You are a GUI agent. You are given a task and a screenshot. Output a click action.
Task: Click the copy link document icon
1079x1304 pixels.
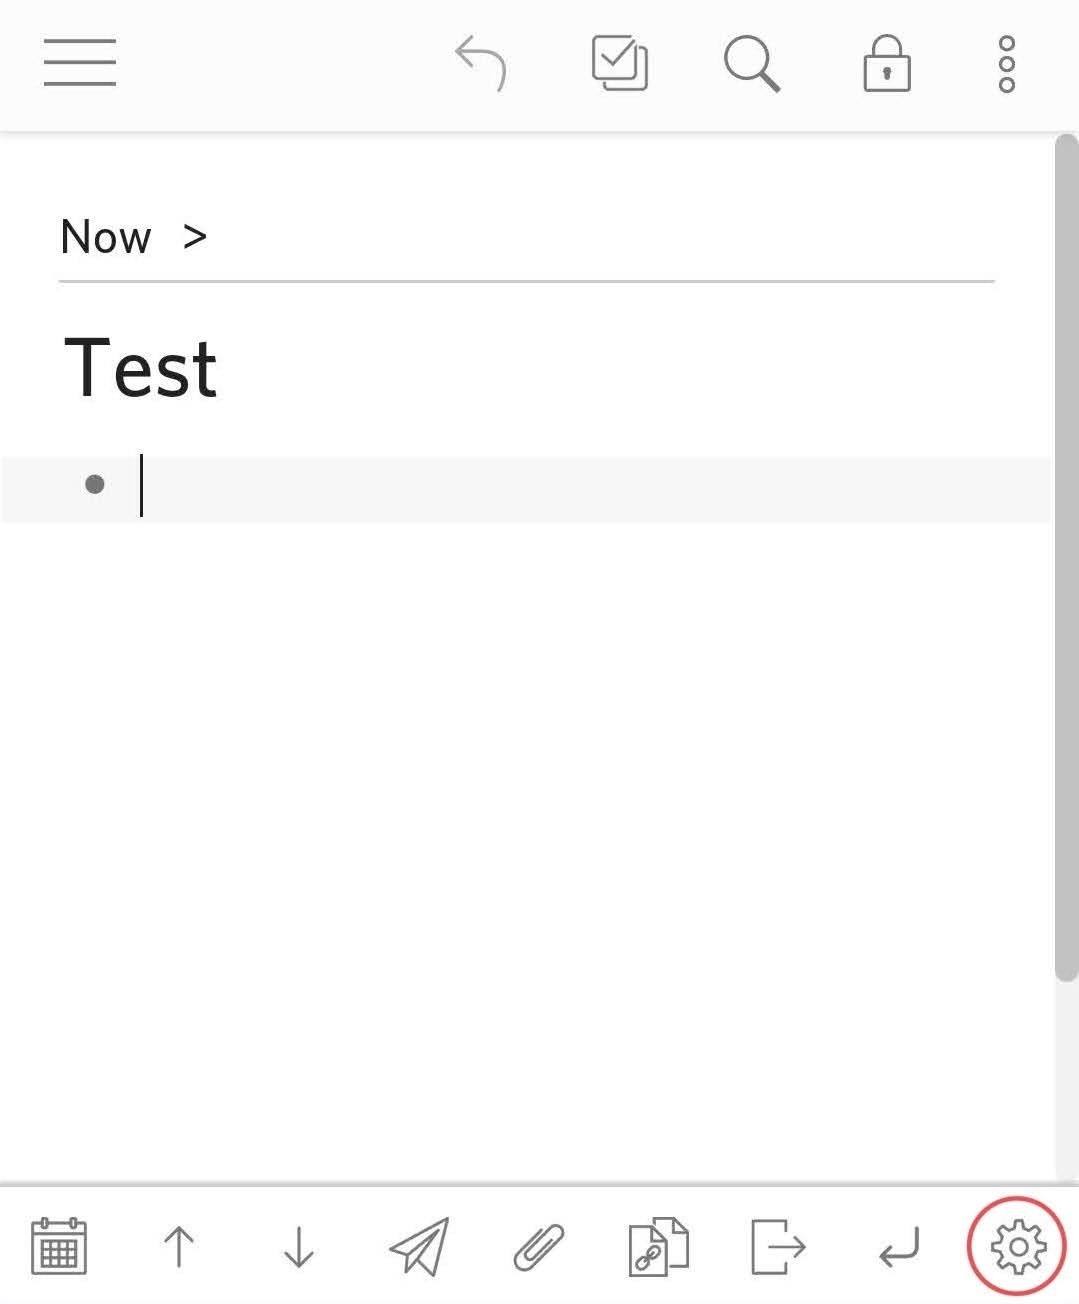pos(659,1246)
